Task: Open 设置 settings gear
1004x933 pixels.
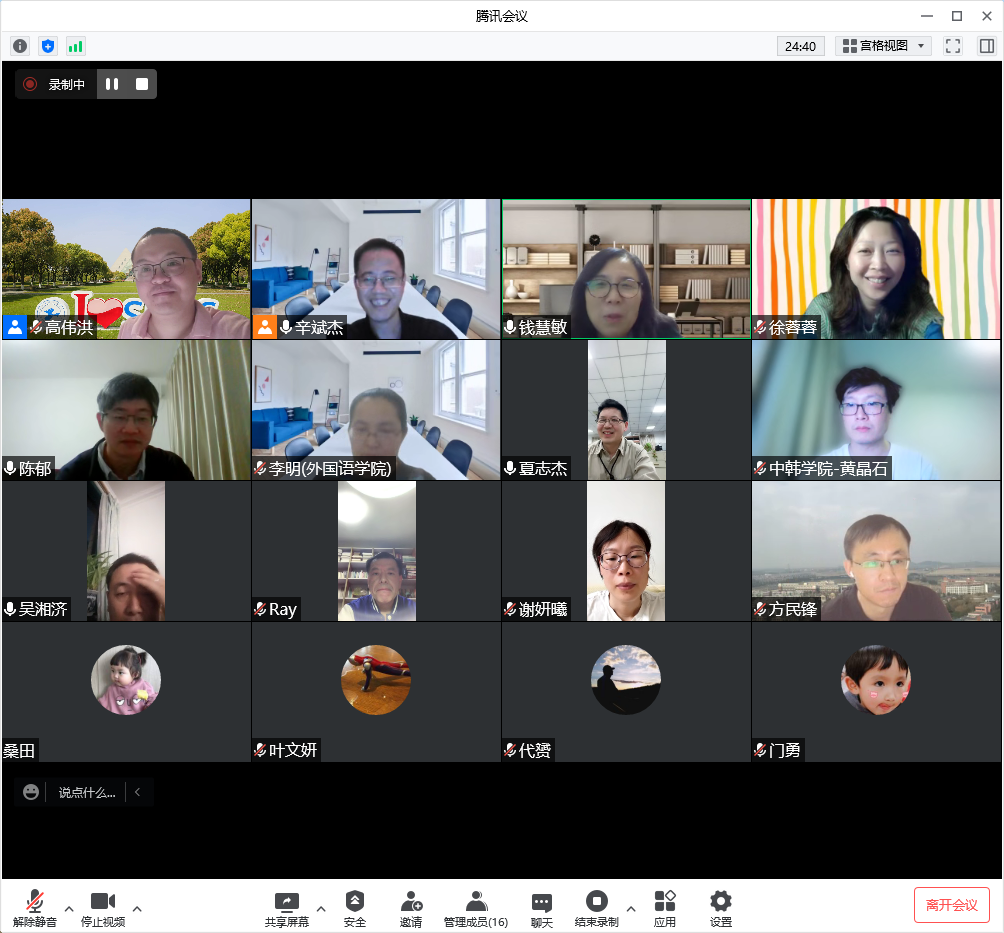Action: point(720,907)
